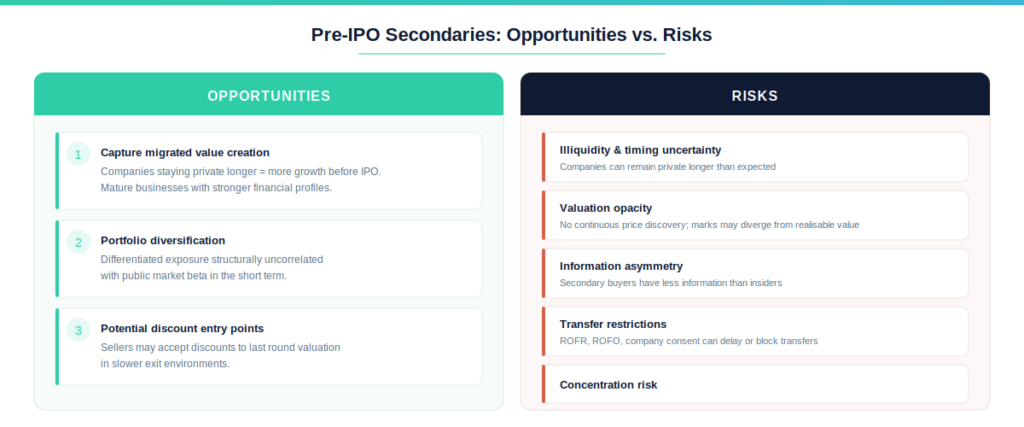The image size is (1024, 427).
Task: Select the Illiquidity & timing uncertainty heading
Action: point(640,150)
